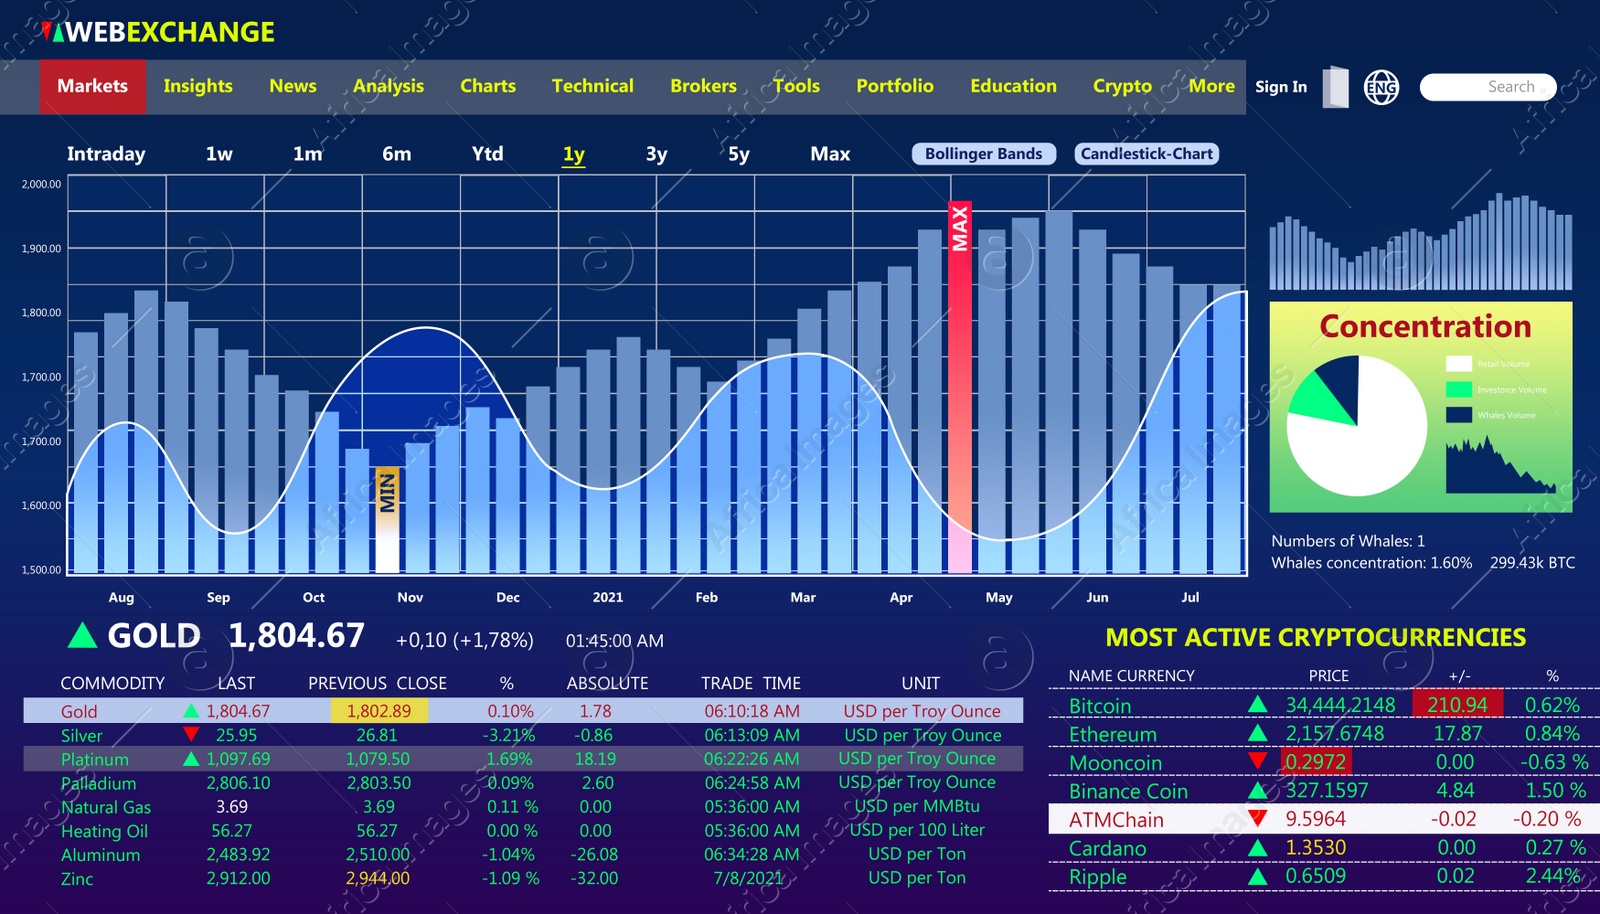This screenshot has height=914, width=1600.
Task: Toggle the Bollinger Bands button
Action: click(984, 154)
